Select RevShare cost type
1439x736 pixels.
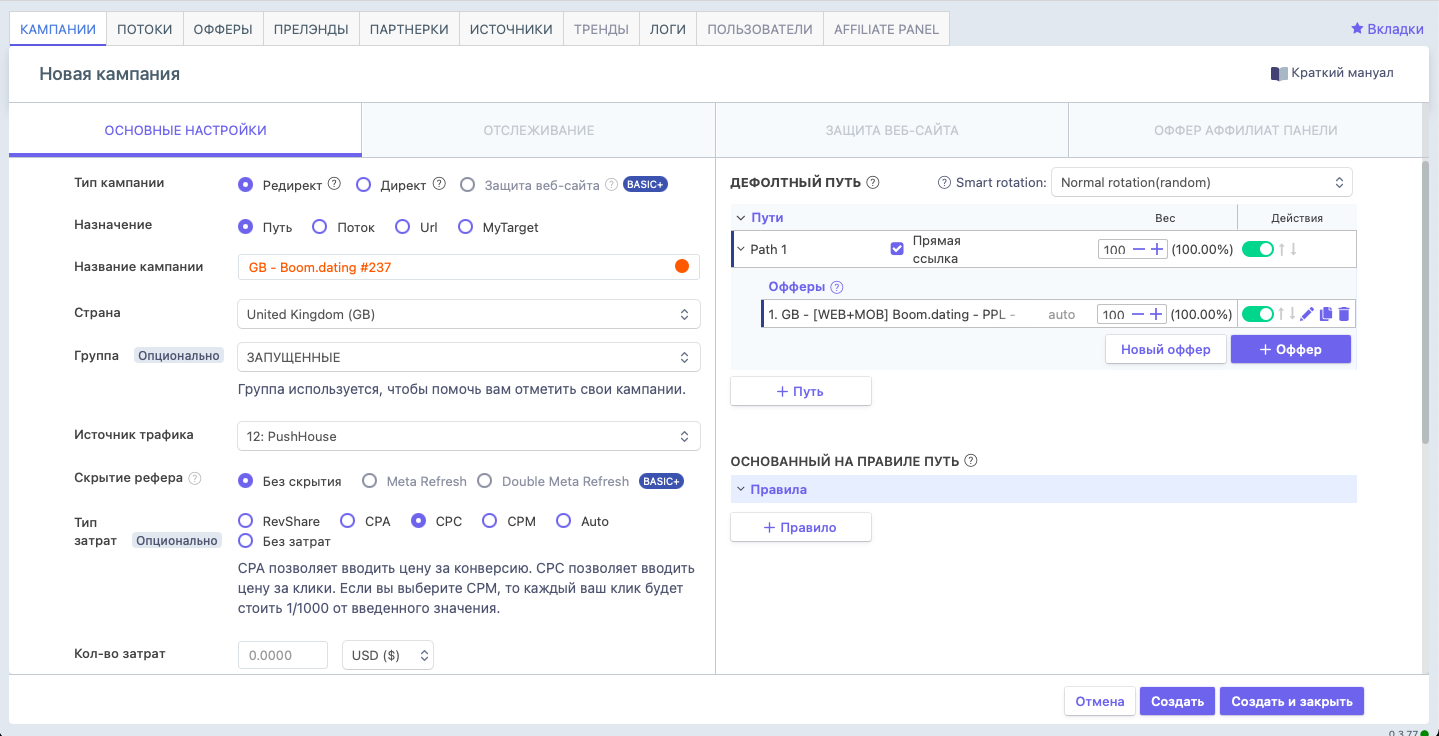pos(245,521)
